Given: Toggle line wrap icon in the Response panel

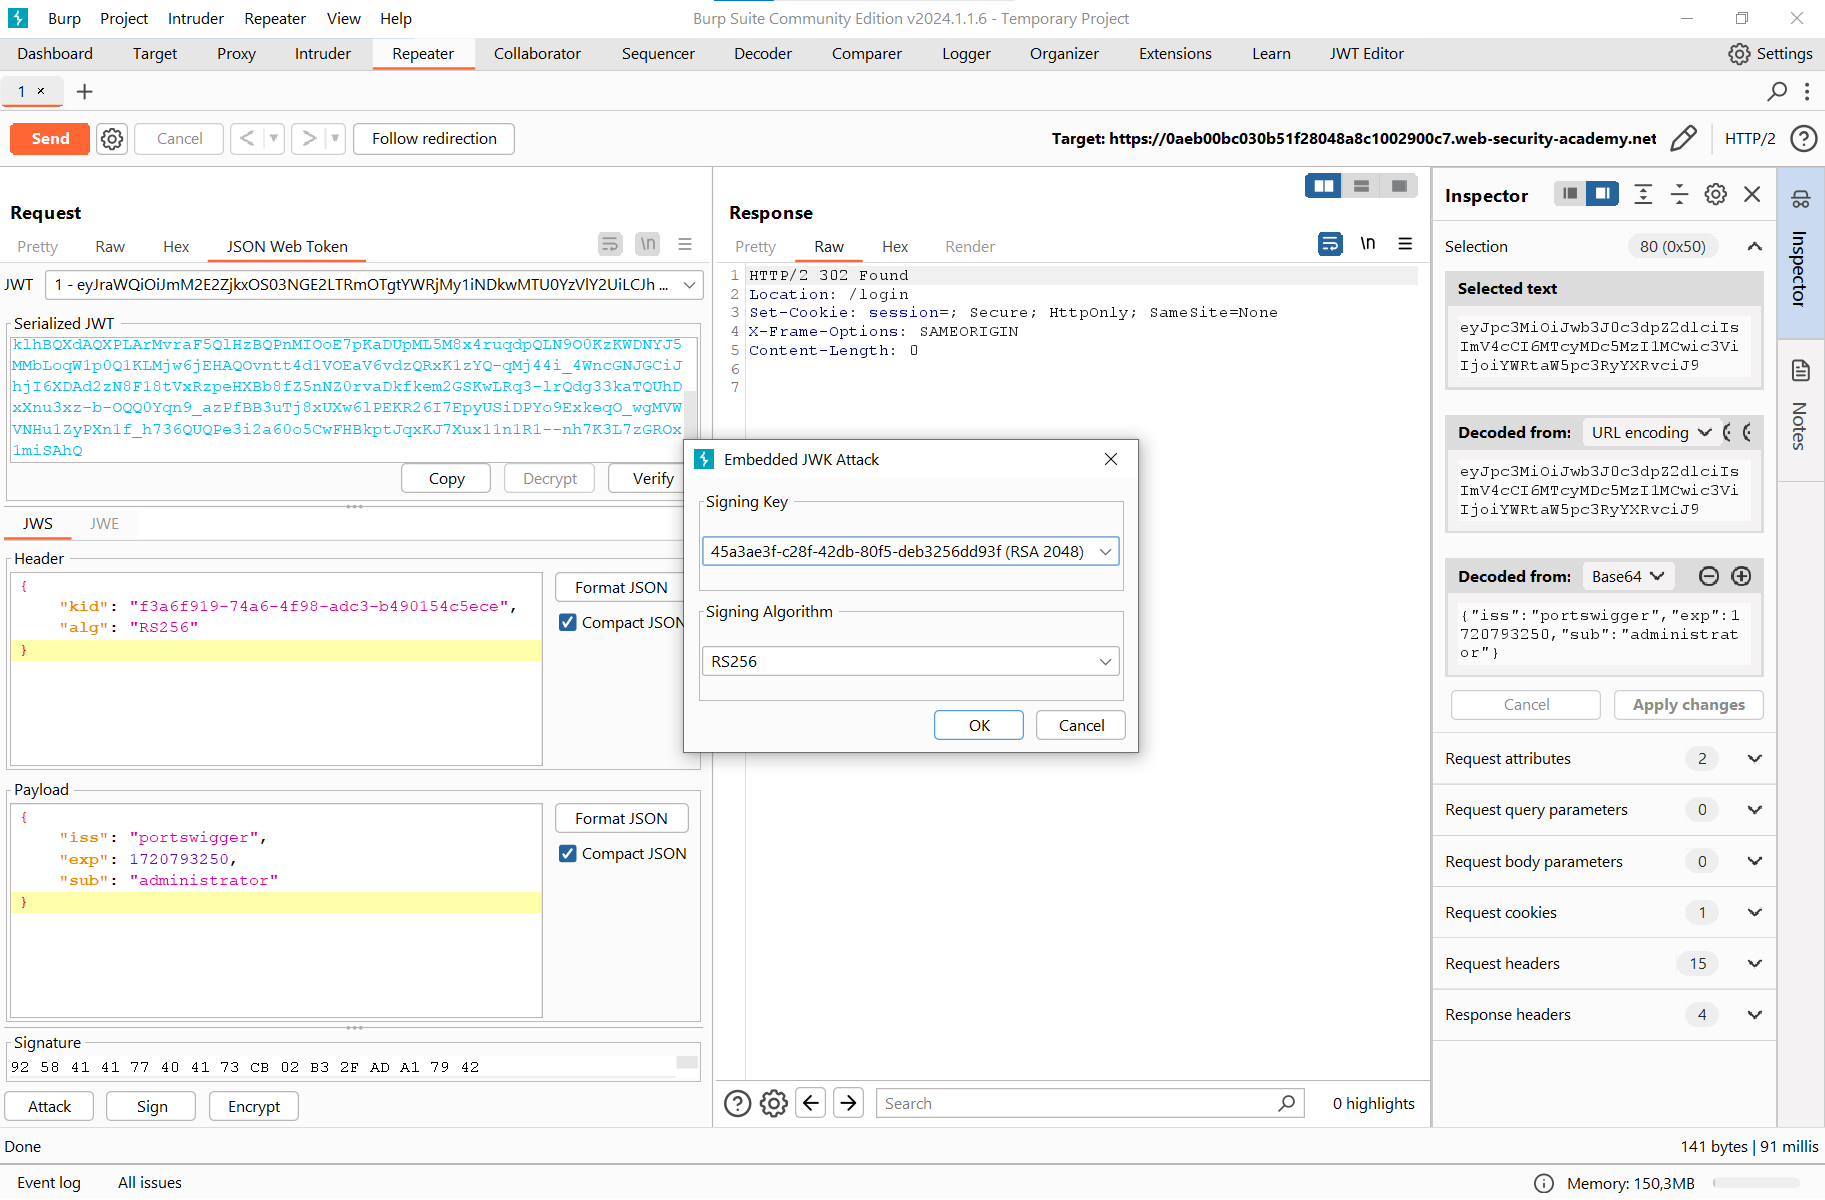Looking at the screenshot, I should coord(1330,244).
